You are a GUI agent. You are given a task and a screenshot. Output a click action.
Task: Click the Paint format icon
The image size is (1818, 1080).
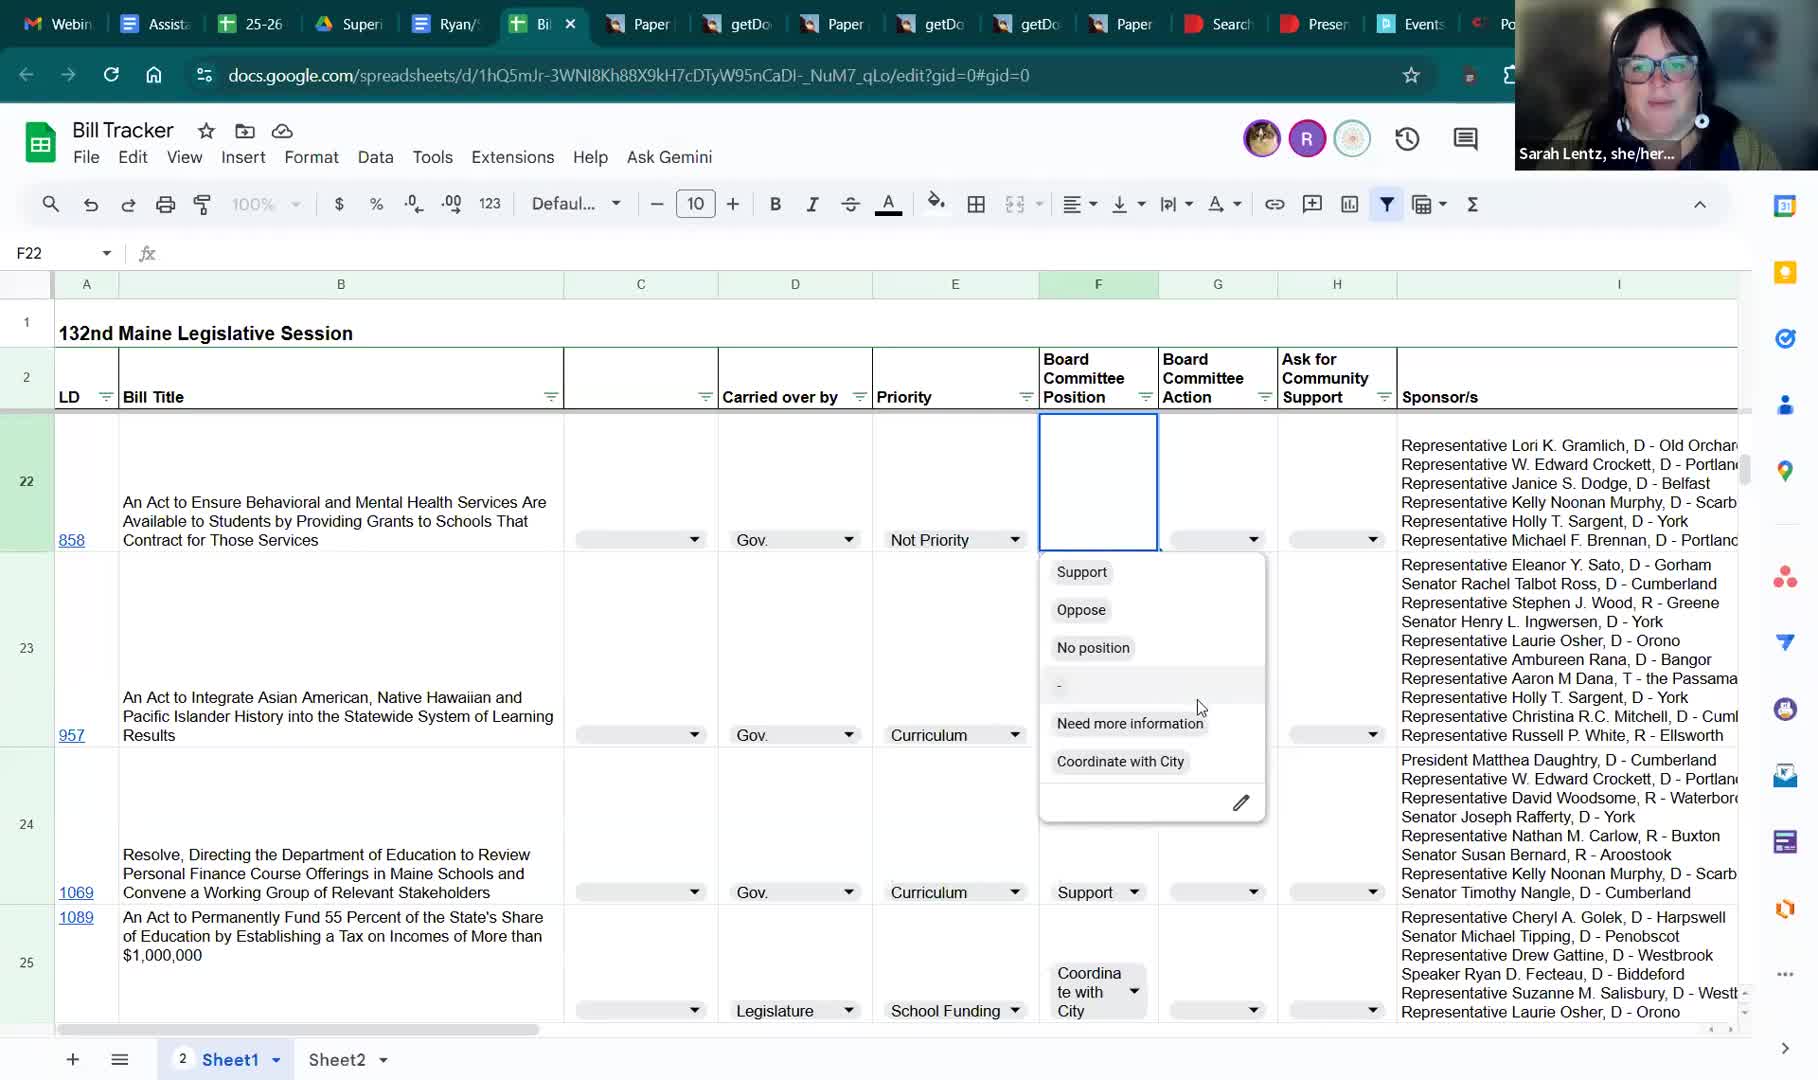[x=202, y=204]
